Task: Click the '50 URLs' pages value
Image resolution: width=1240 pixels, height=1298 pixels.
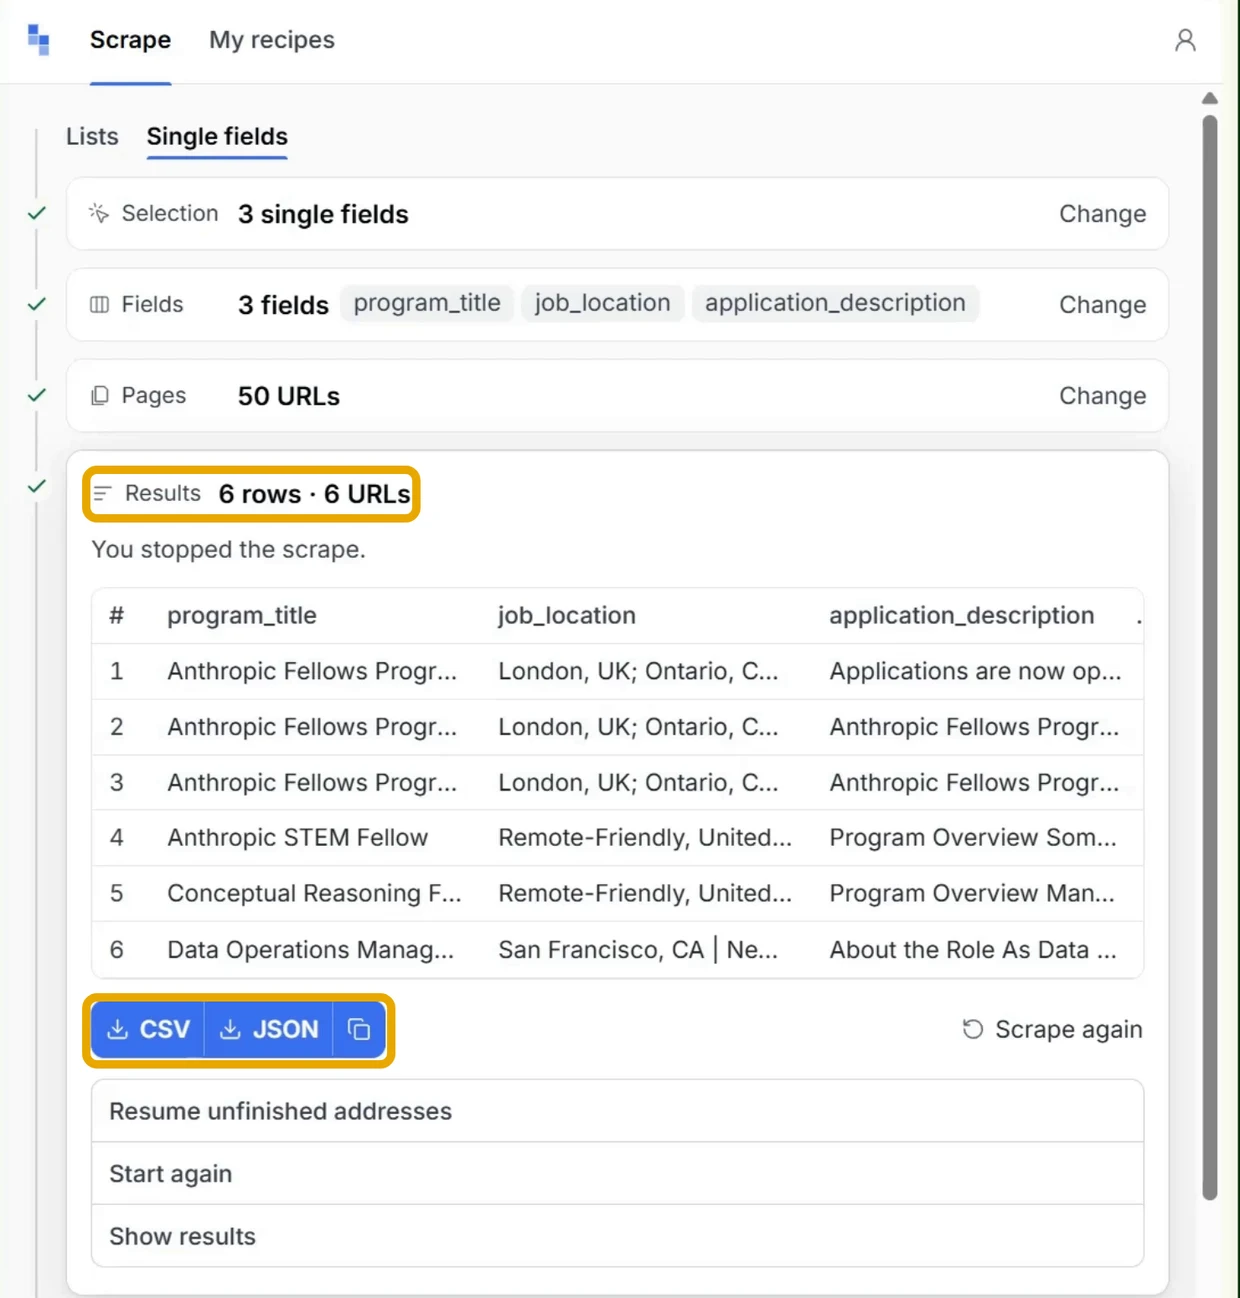Action: coord(289,396)
